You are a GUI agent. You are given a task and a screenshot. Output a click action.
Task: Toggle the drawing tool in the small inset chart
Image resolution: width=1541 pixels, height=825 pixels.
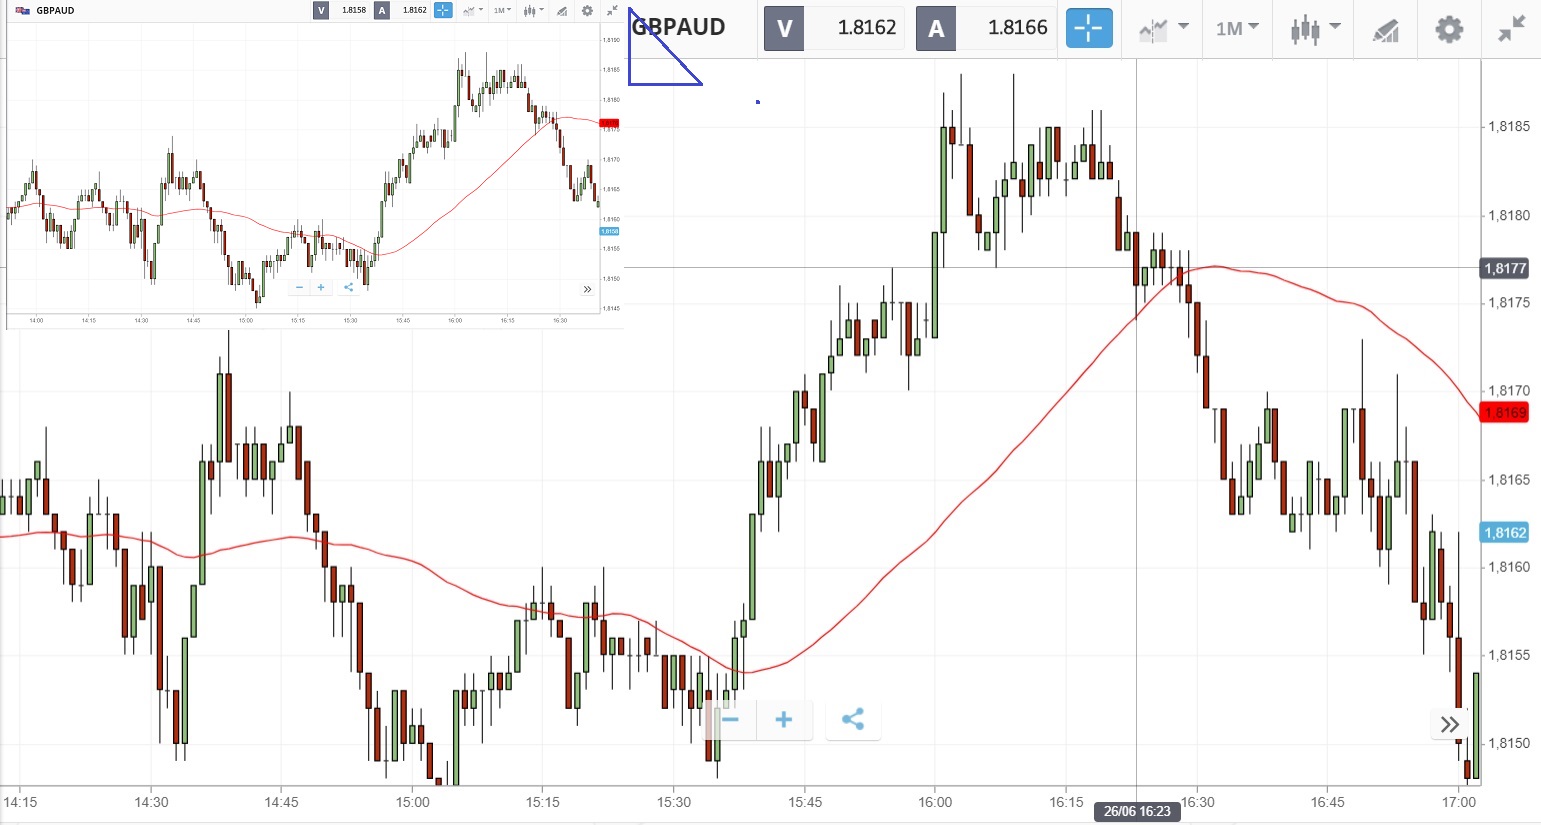click(x=562, y=11)
